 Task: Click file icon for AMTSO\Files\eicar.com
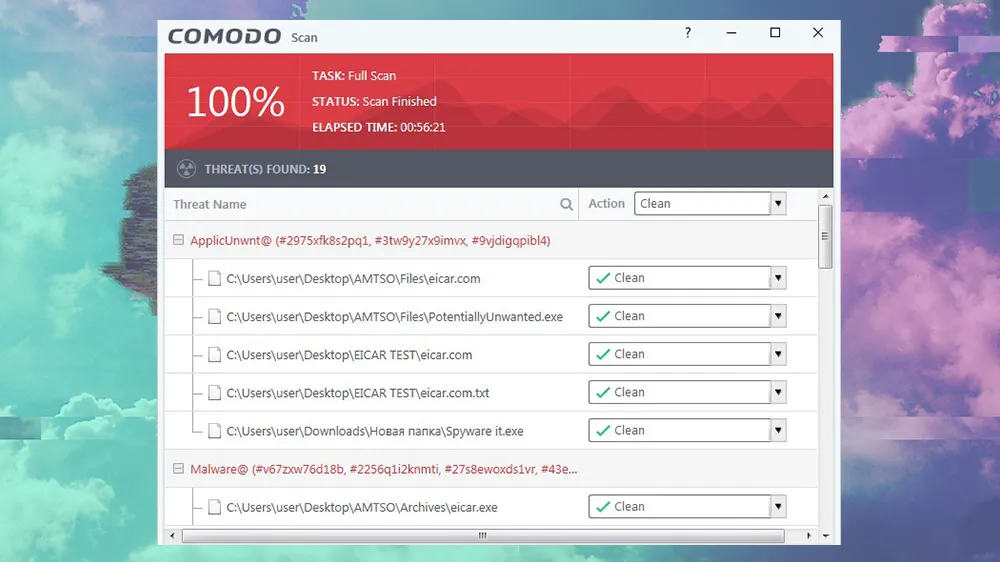[x=214, y=279]
